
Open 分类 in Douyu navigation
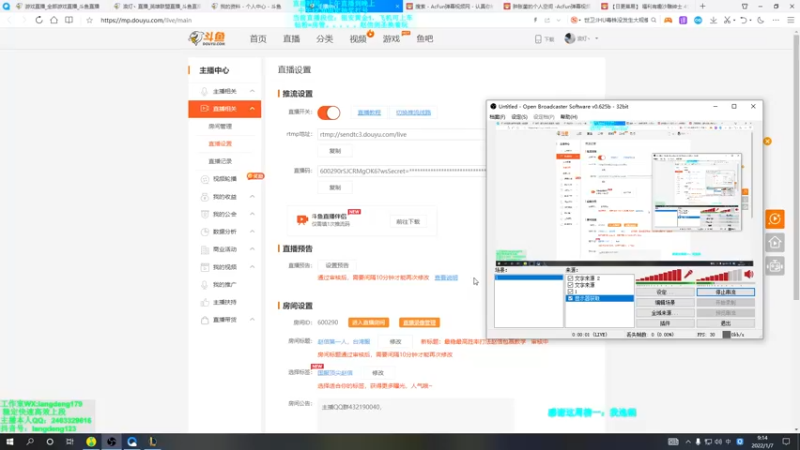tap(324, 39)
